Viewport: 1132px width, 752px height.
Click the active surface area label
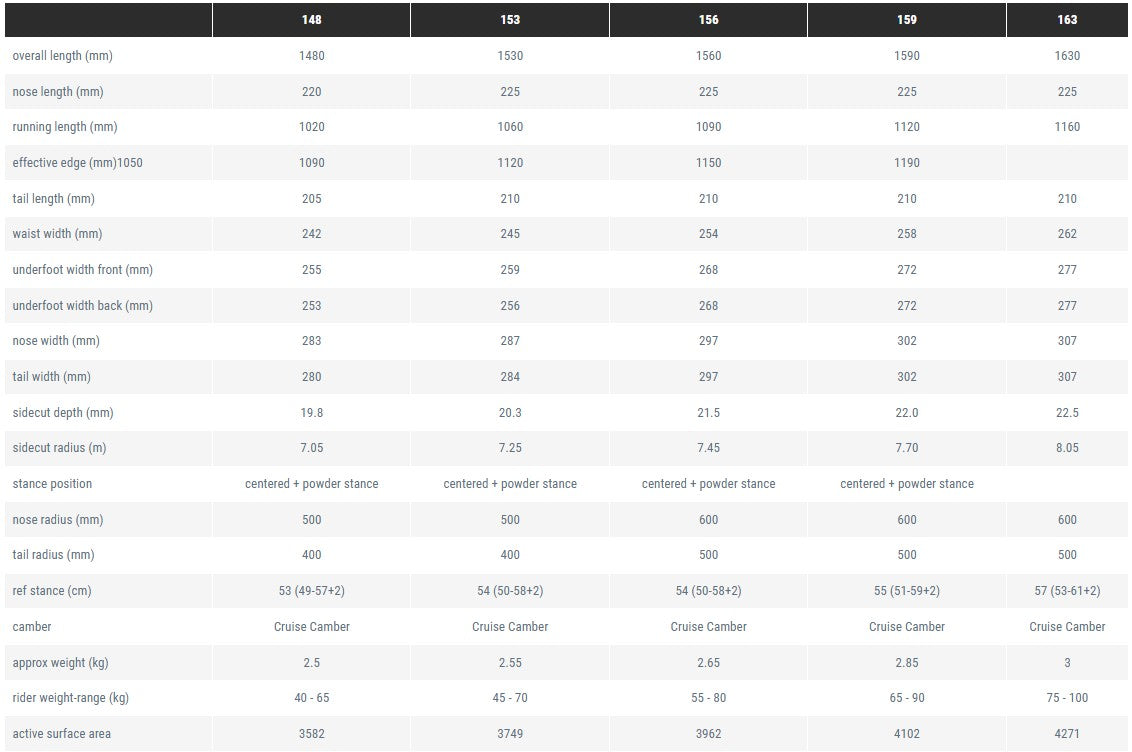(x=61, y=734)
